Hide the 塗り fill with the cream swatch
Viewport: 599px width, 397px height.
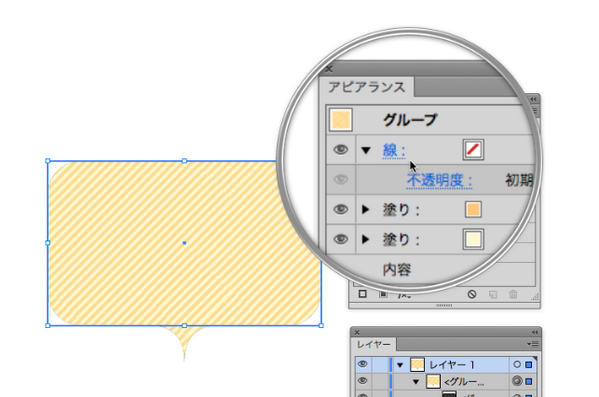coord(341,239)
